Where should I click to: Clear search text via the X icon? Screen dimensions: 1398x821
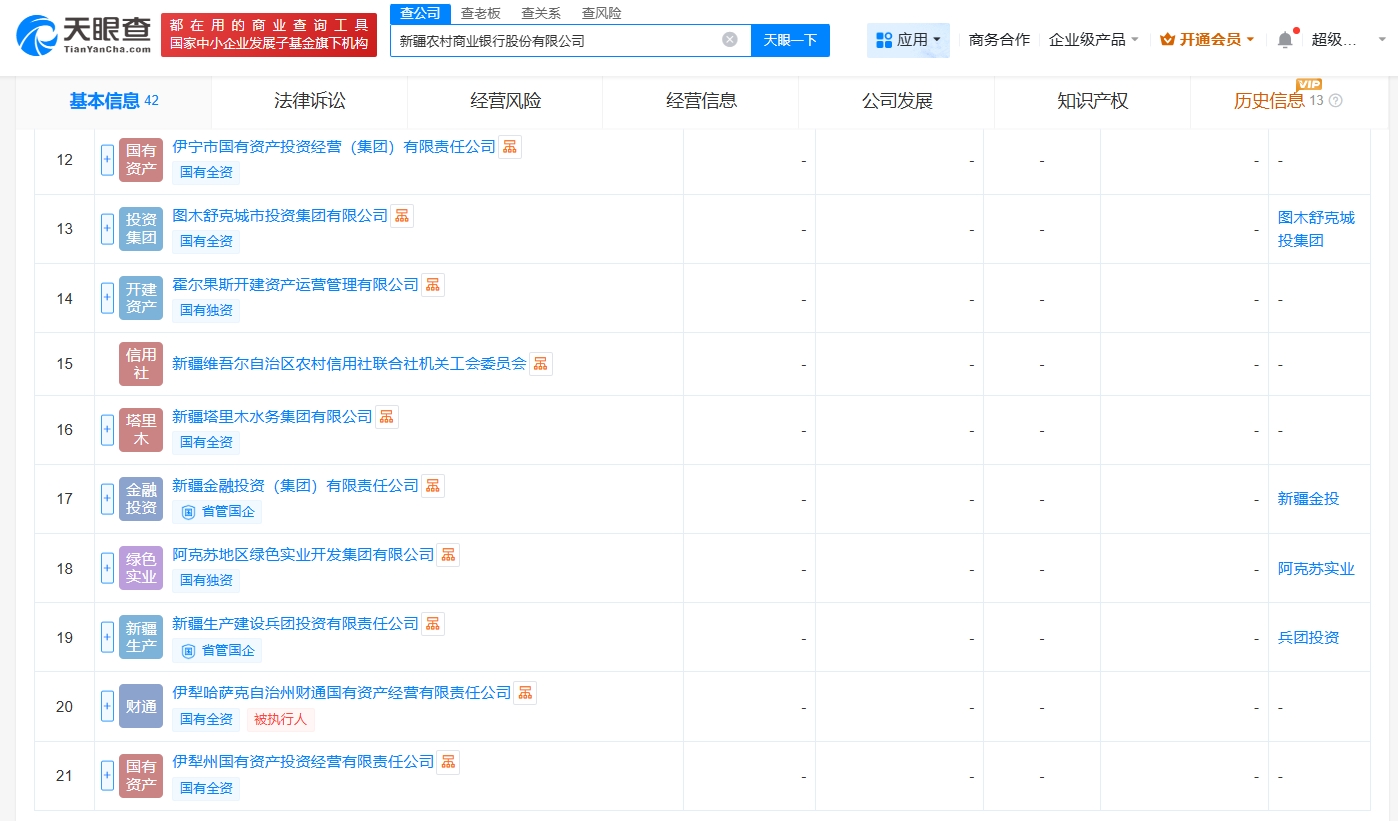pos(729,40)
